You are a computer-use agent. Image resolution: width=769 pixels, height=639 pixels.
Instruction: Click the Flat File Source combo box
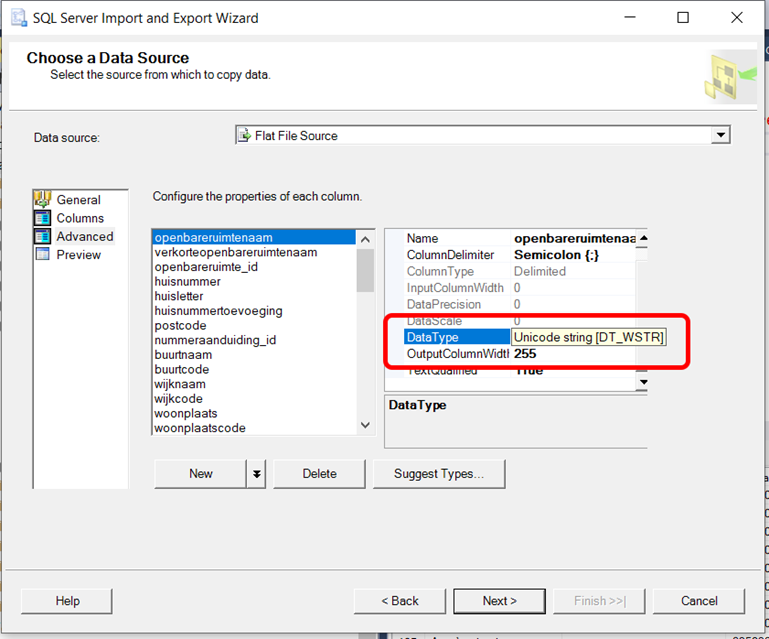(x=483, y=135)
